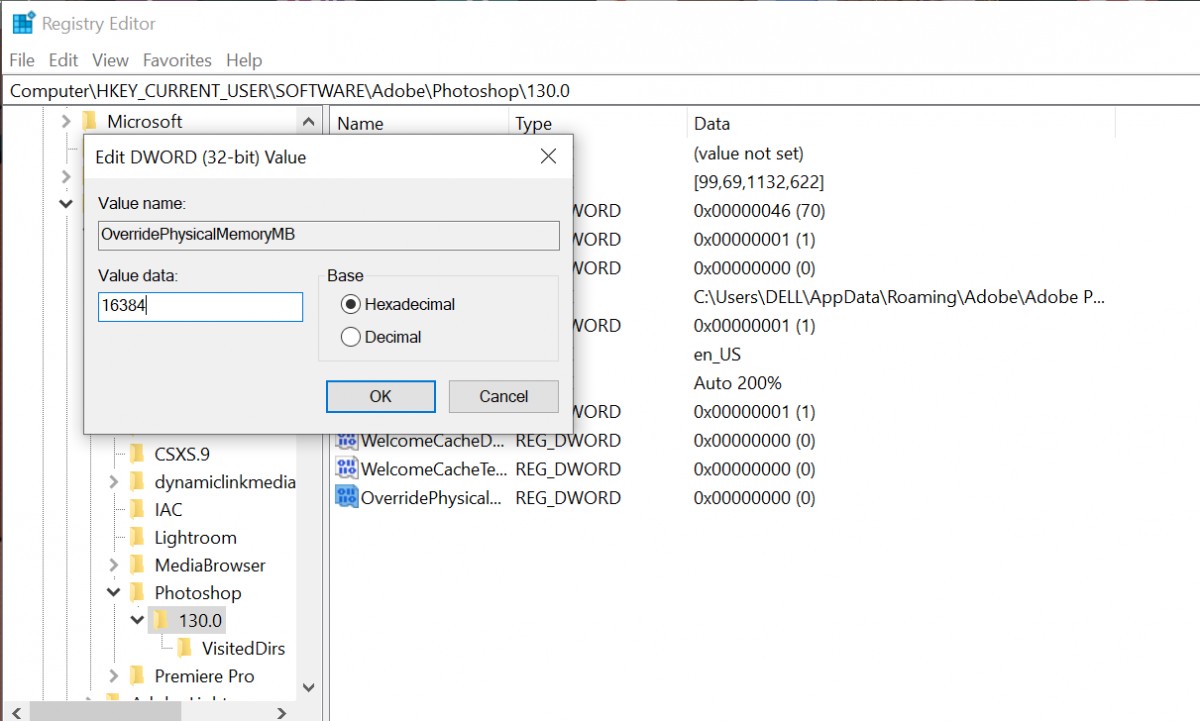Click the Registry Editor app icon in title bar
Viewport: 1200px width, 721px height.
click(24, 23)
